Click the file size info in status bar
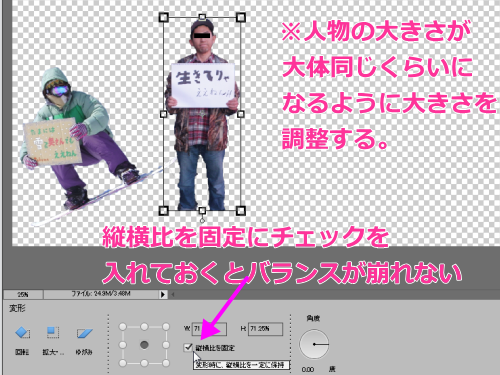The image size is (500, 375). (x=101, y=294)
